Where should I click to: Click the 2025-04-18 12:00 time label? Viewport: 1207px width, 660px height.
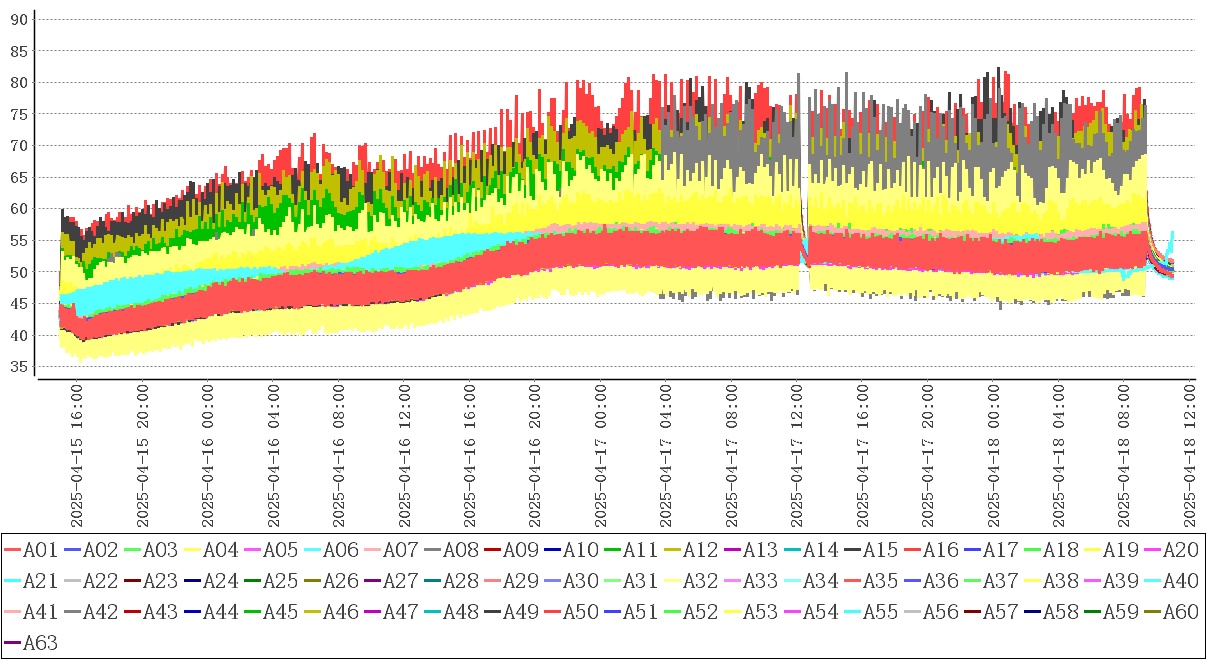tap(1190, 456)
